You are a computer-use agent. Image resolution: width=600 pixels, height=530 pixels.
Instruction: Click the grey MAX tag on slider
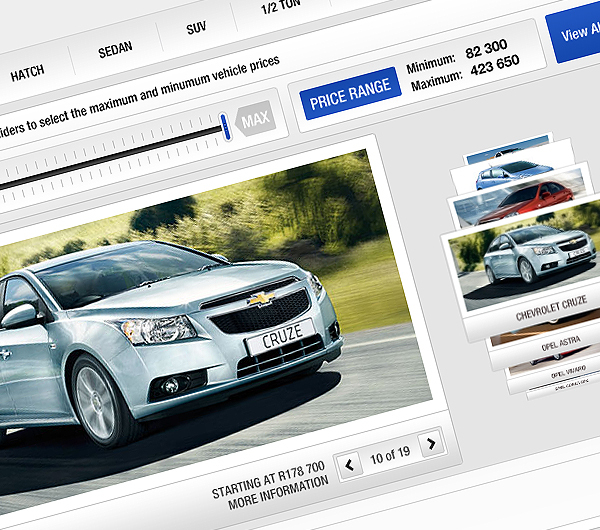click(255, 118)
